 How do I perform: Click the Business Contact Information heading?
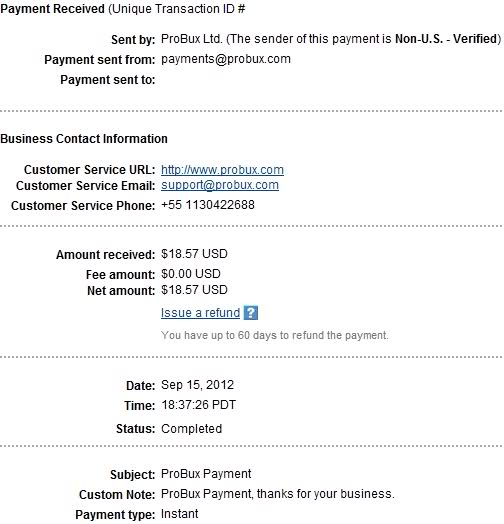pos(84,139)
